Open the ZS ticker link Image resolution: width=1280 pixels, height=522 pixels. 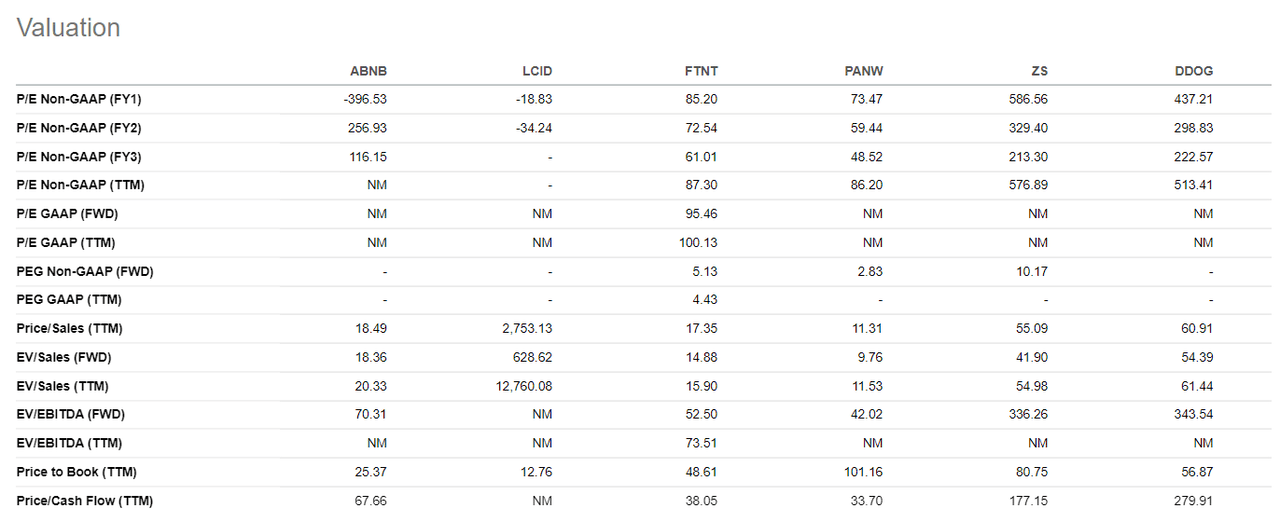point(1039,71)
